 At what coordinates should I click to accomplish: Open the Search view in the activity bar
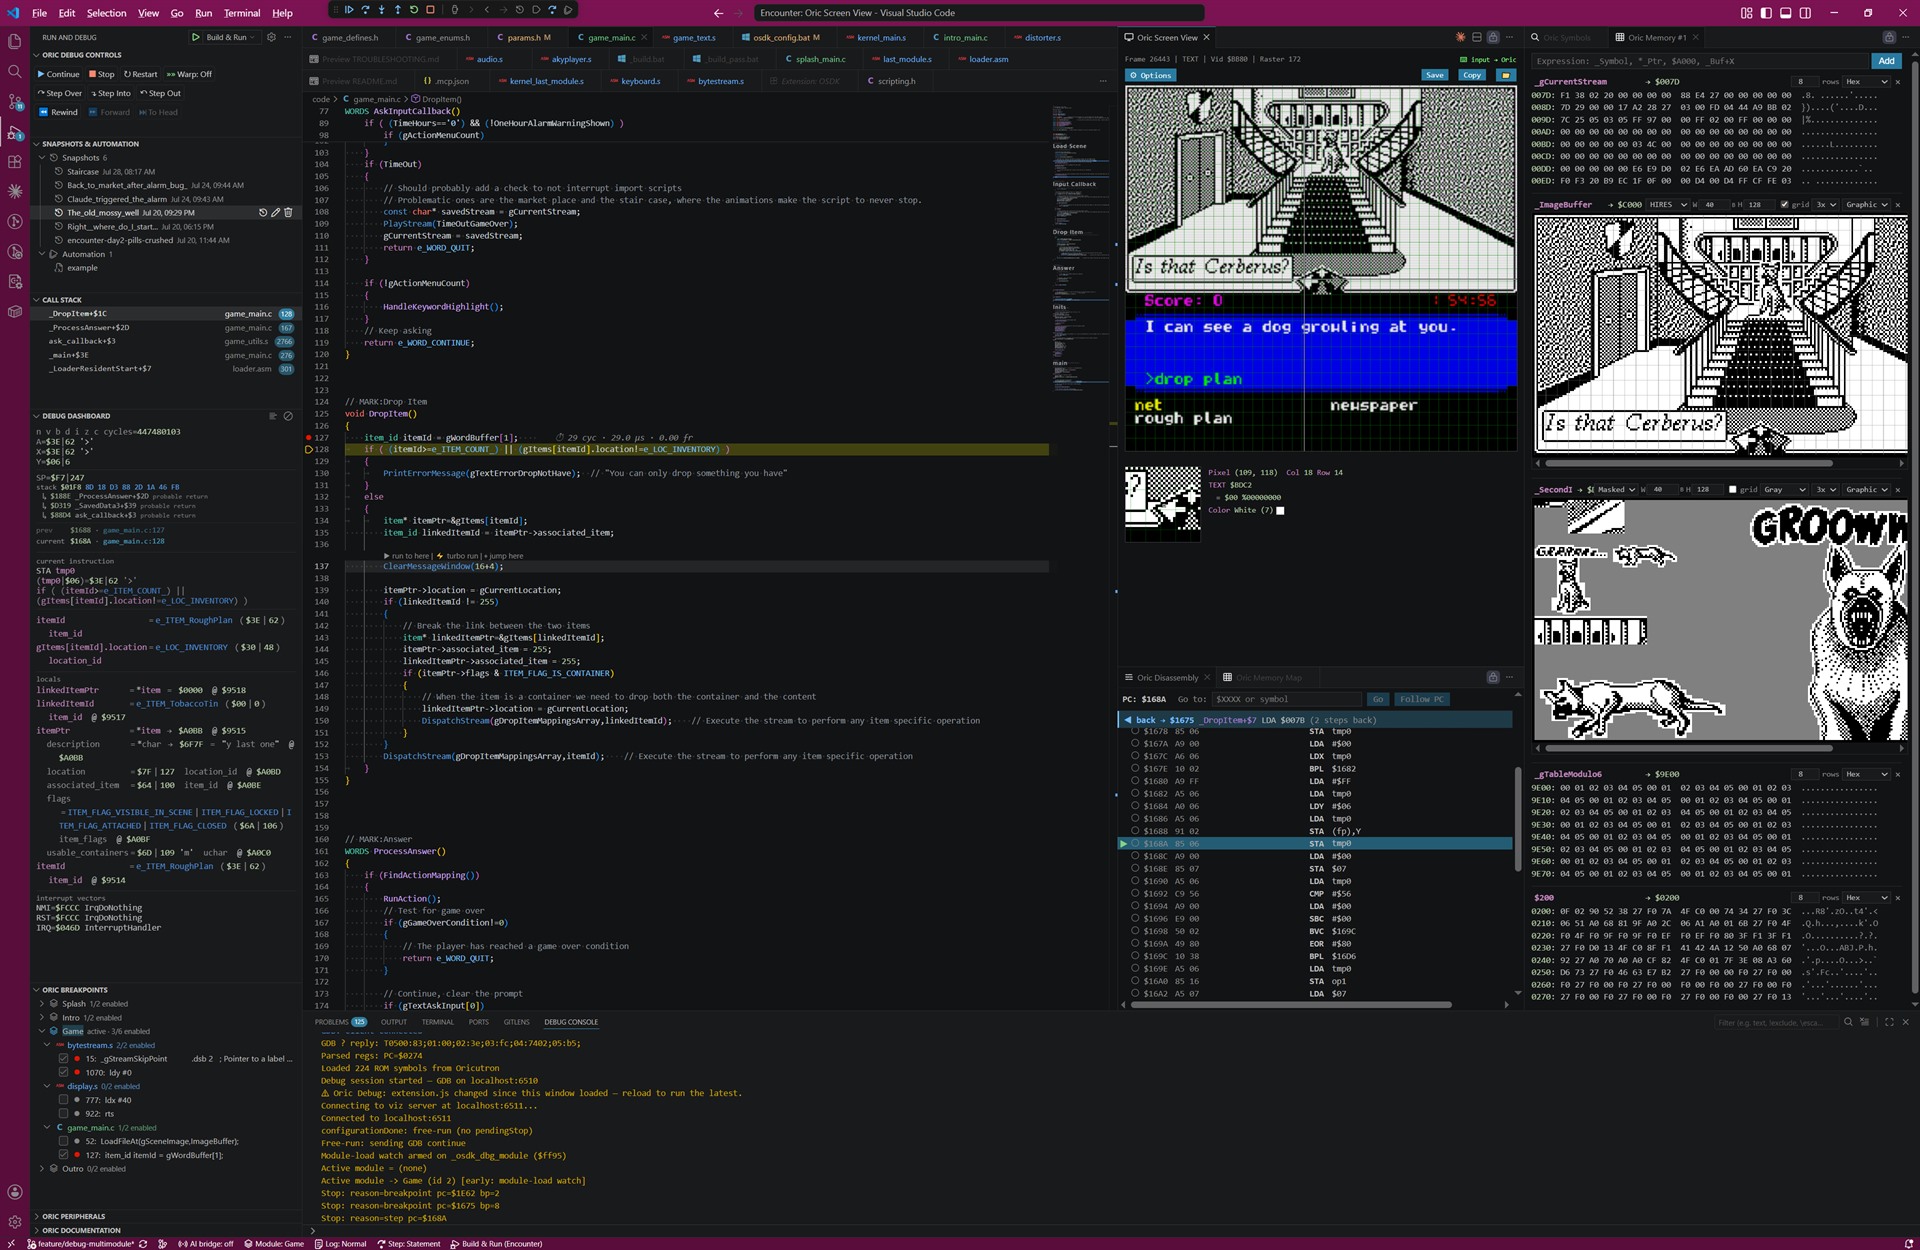click(15, 71)
